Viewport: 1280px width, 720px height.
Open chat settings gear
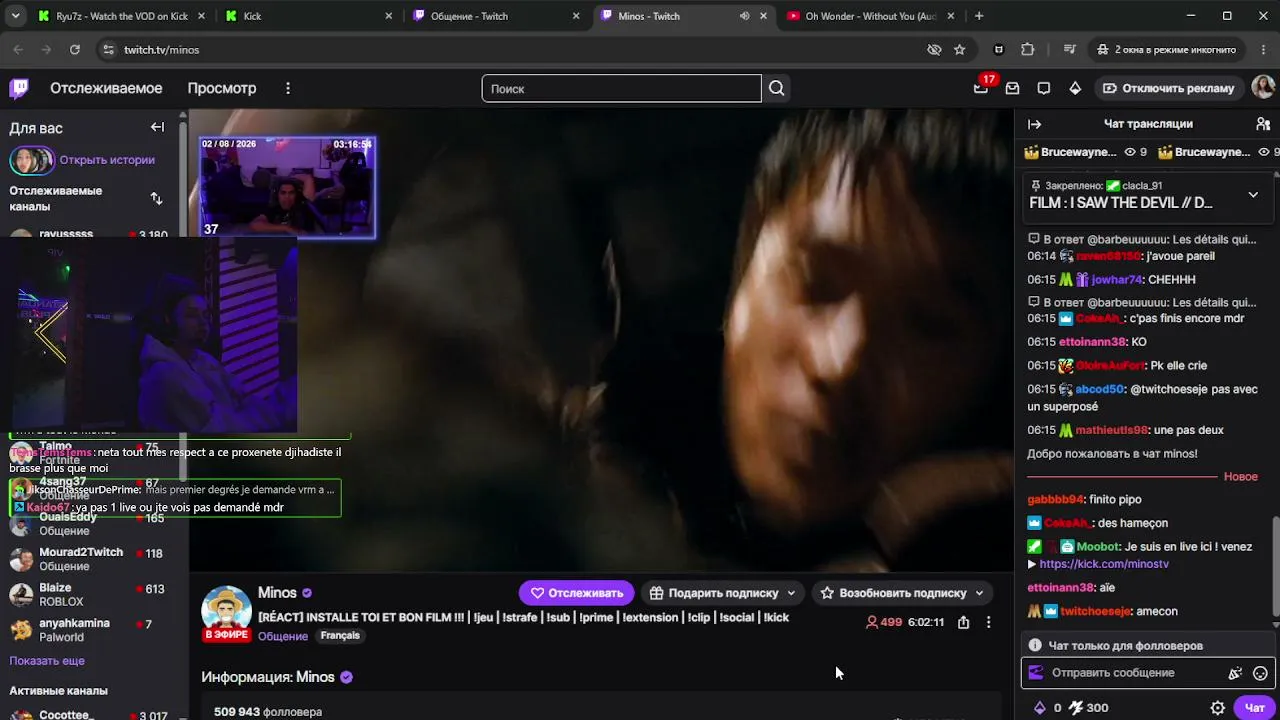tap(1217, 708)
